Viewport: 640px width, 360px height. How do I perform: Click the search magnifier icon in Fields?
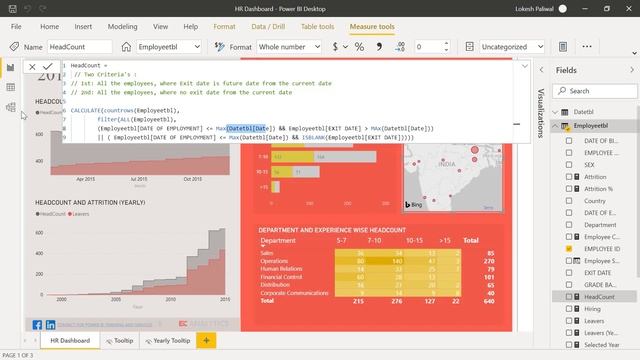pos(562,91)
